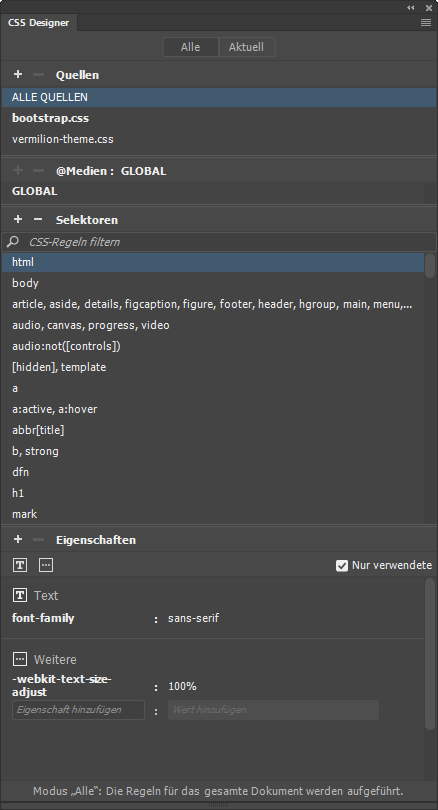
Task: Click the @Medien : GLOBAL heading
Action: pyautogui.click(x=111, y=171)
